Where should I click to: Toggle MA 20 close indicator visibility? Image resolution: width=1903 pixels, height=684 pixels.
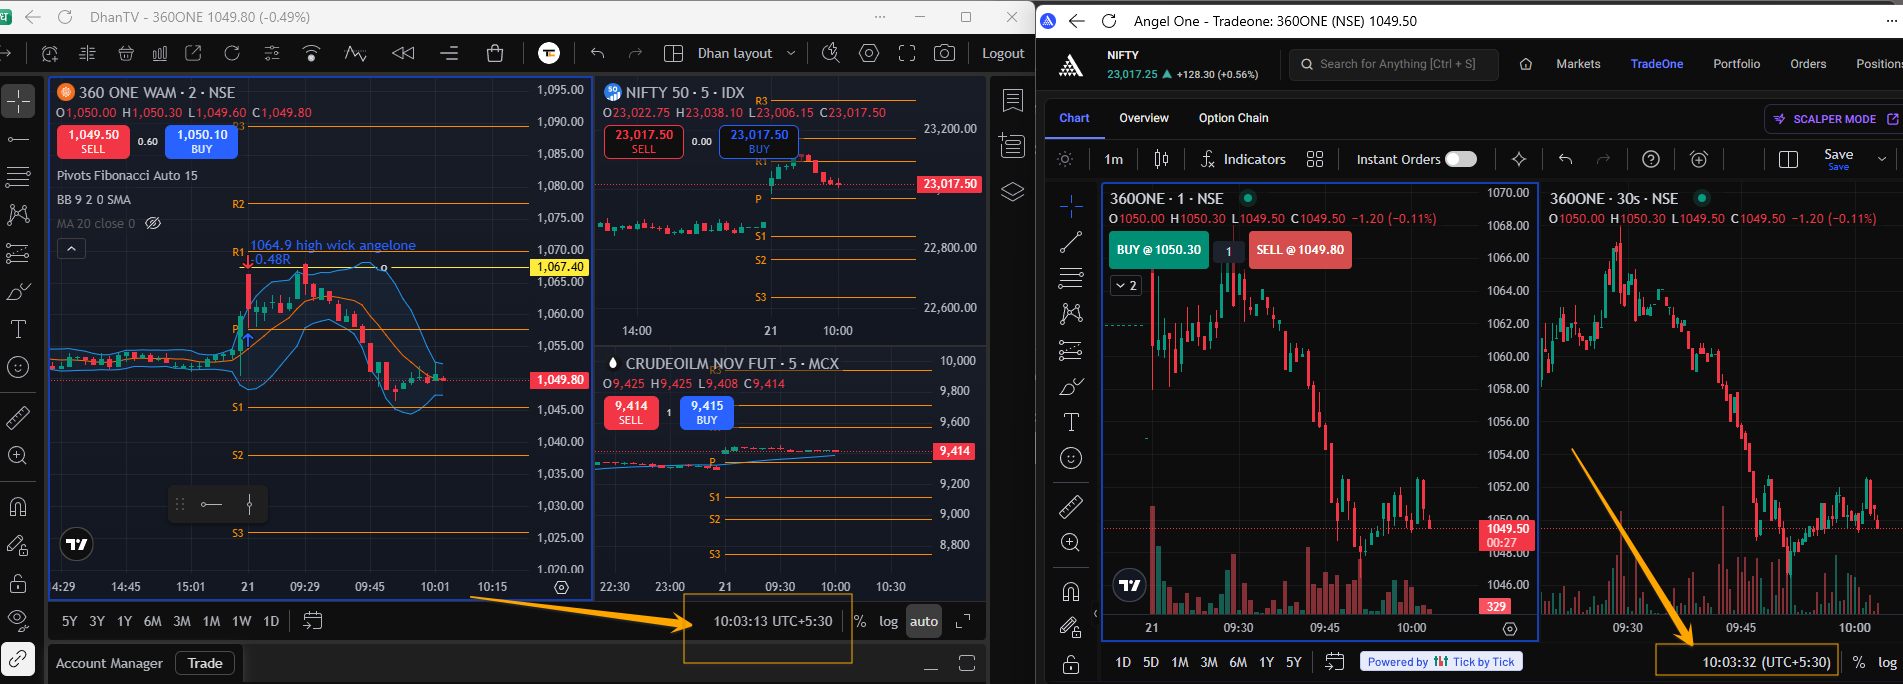coord(153,223)
